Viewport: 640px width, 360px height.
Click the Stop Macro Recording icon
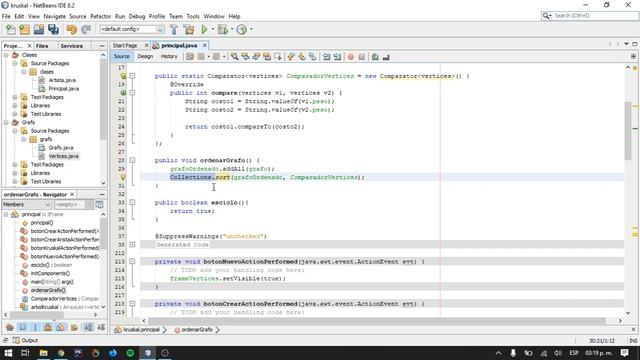coord(362,57)
